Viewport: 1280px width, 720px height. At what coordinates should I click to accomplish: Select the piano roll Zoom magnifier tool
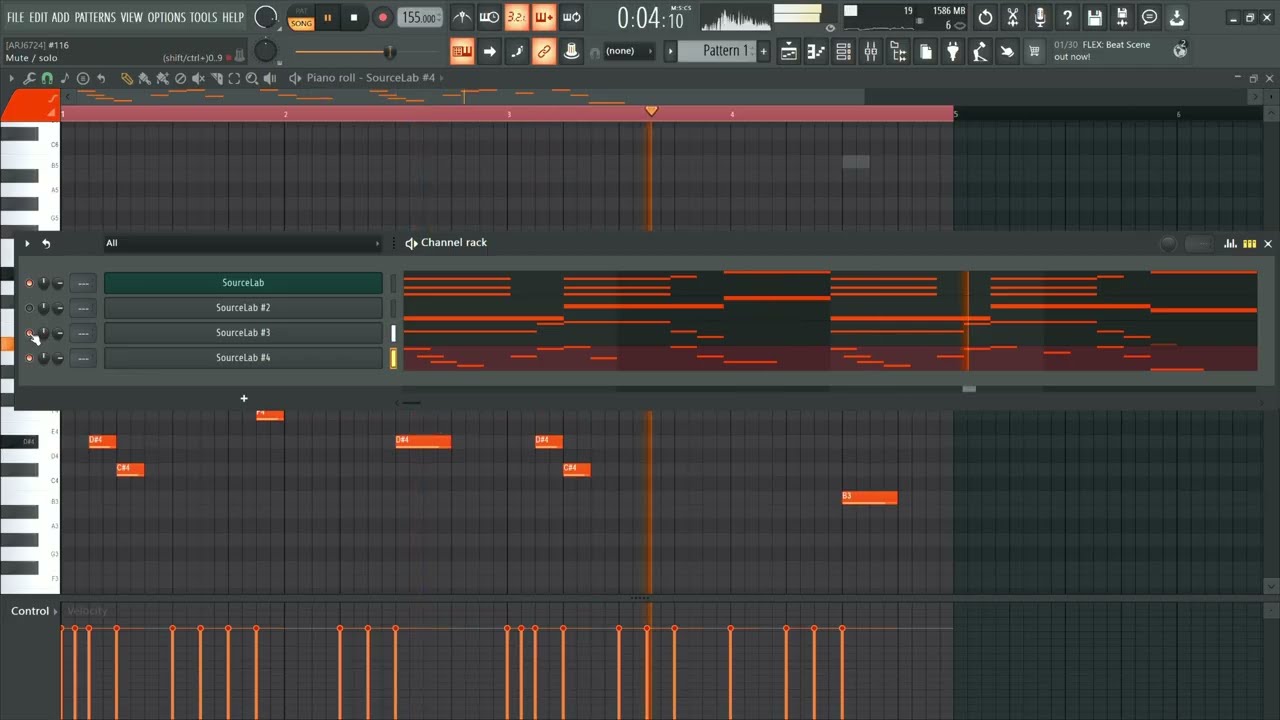click(252, 78)
